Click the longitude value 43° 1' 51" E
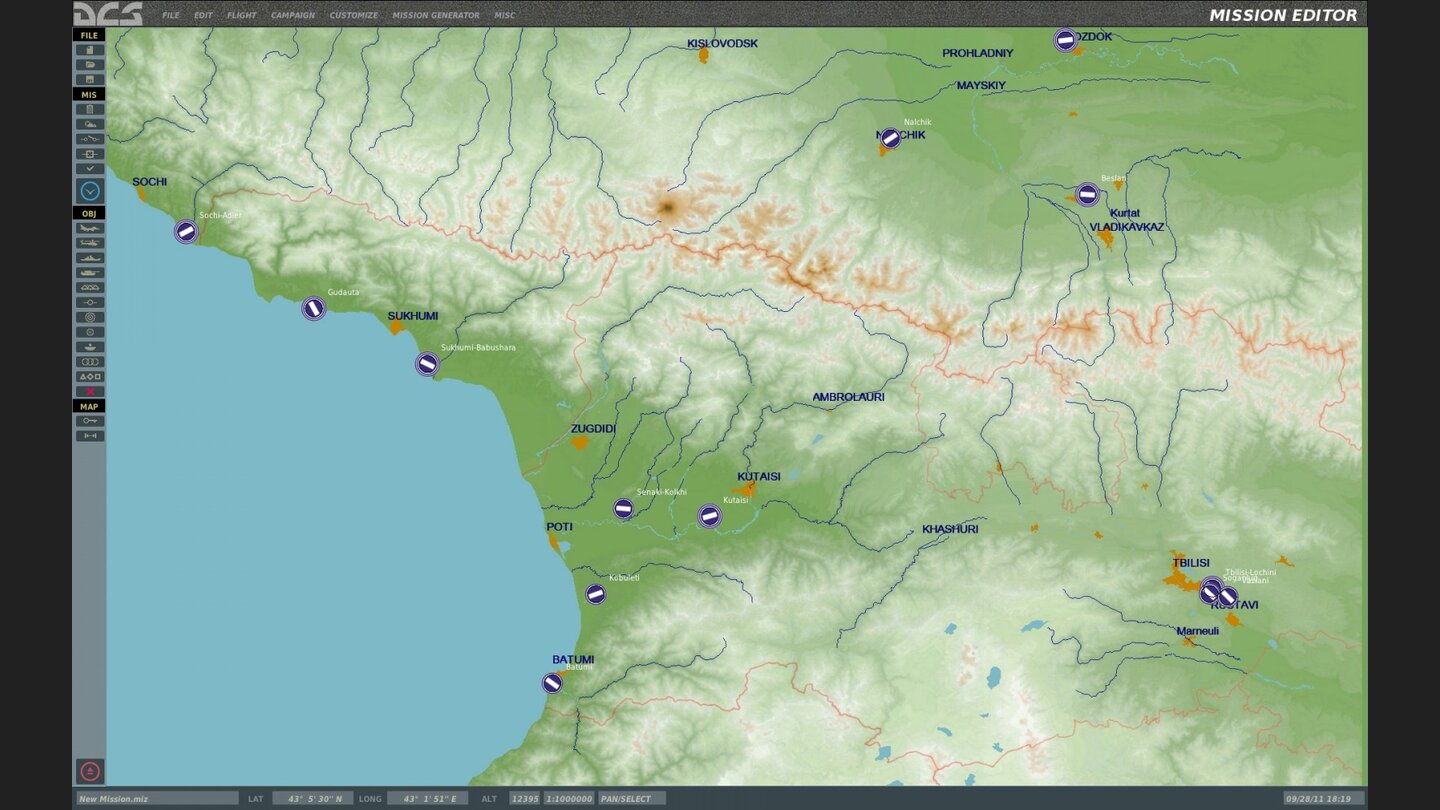This screenshot has height=810, width=1440. tap(428, 798)
